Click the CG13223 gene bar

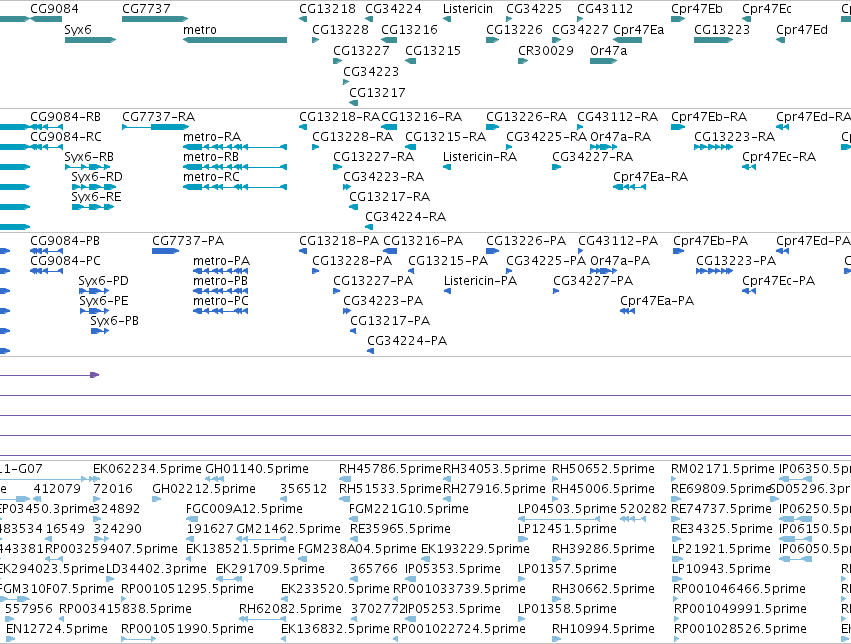[714, 40]
